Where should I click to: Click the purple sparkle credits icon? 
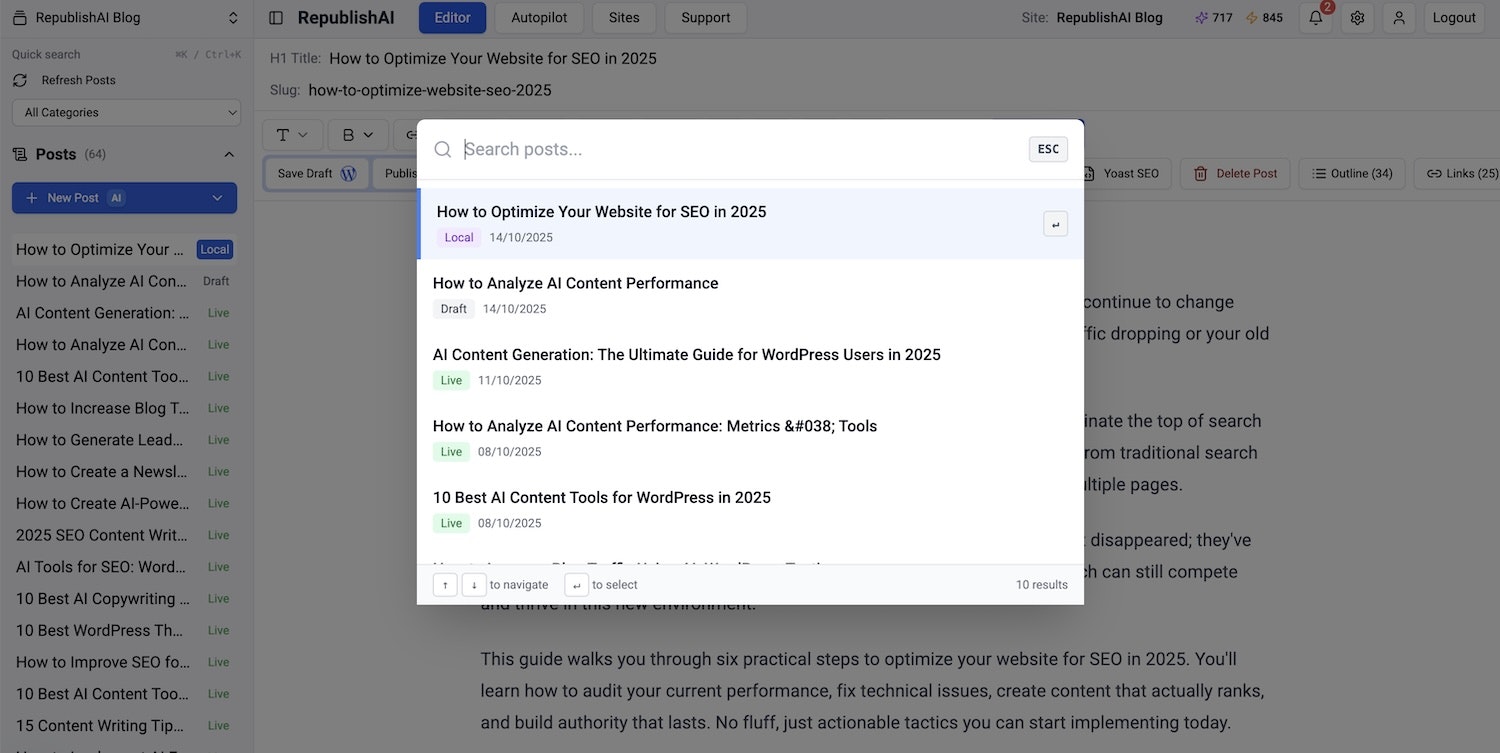click(1201, 18)
